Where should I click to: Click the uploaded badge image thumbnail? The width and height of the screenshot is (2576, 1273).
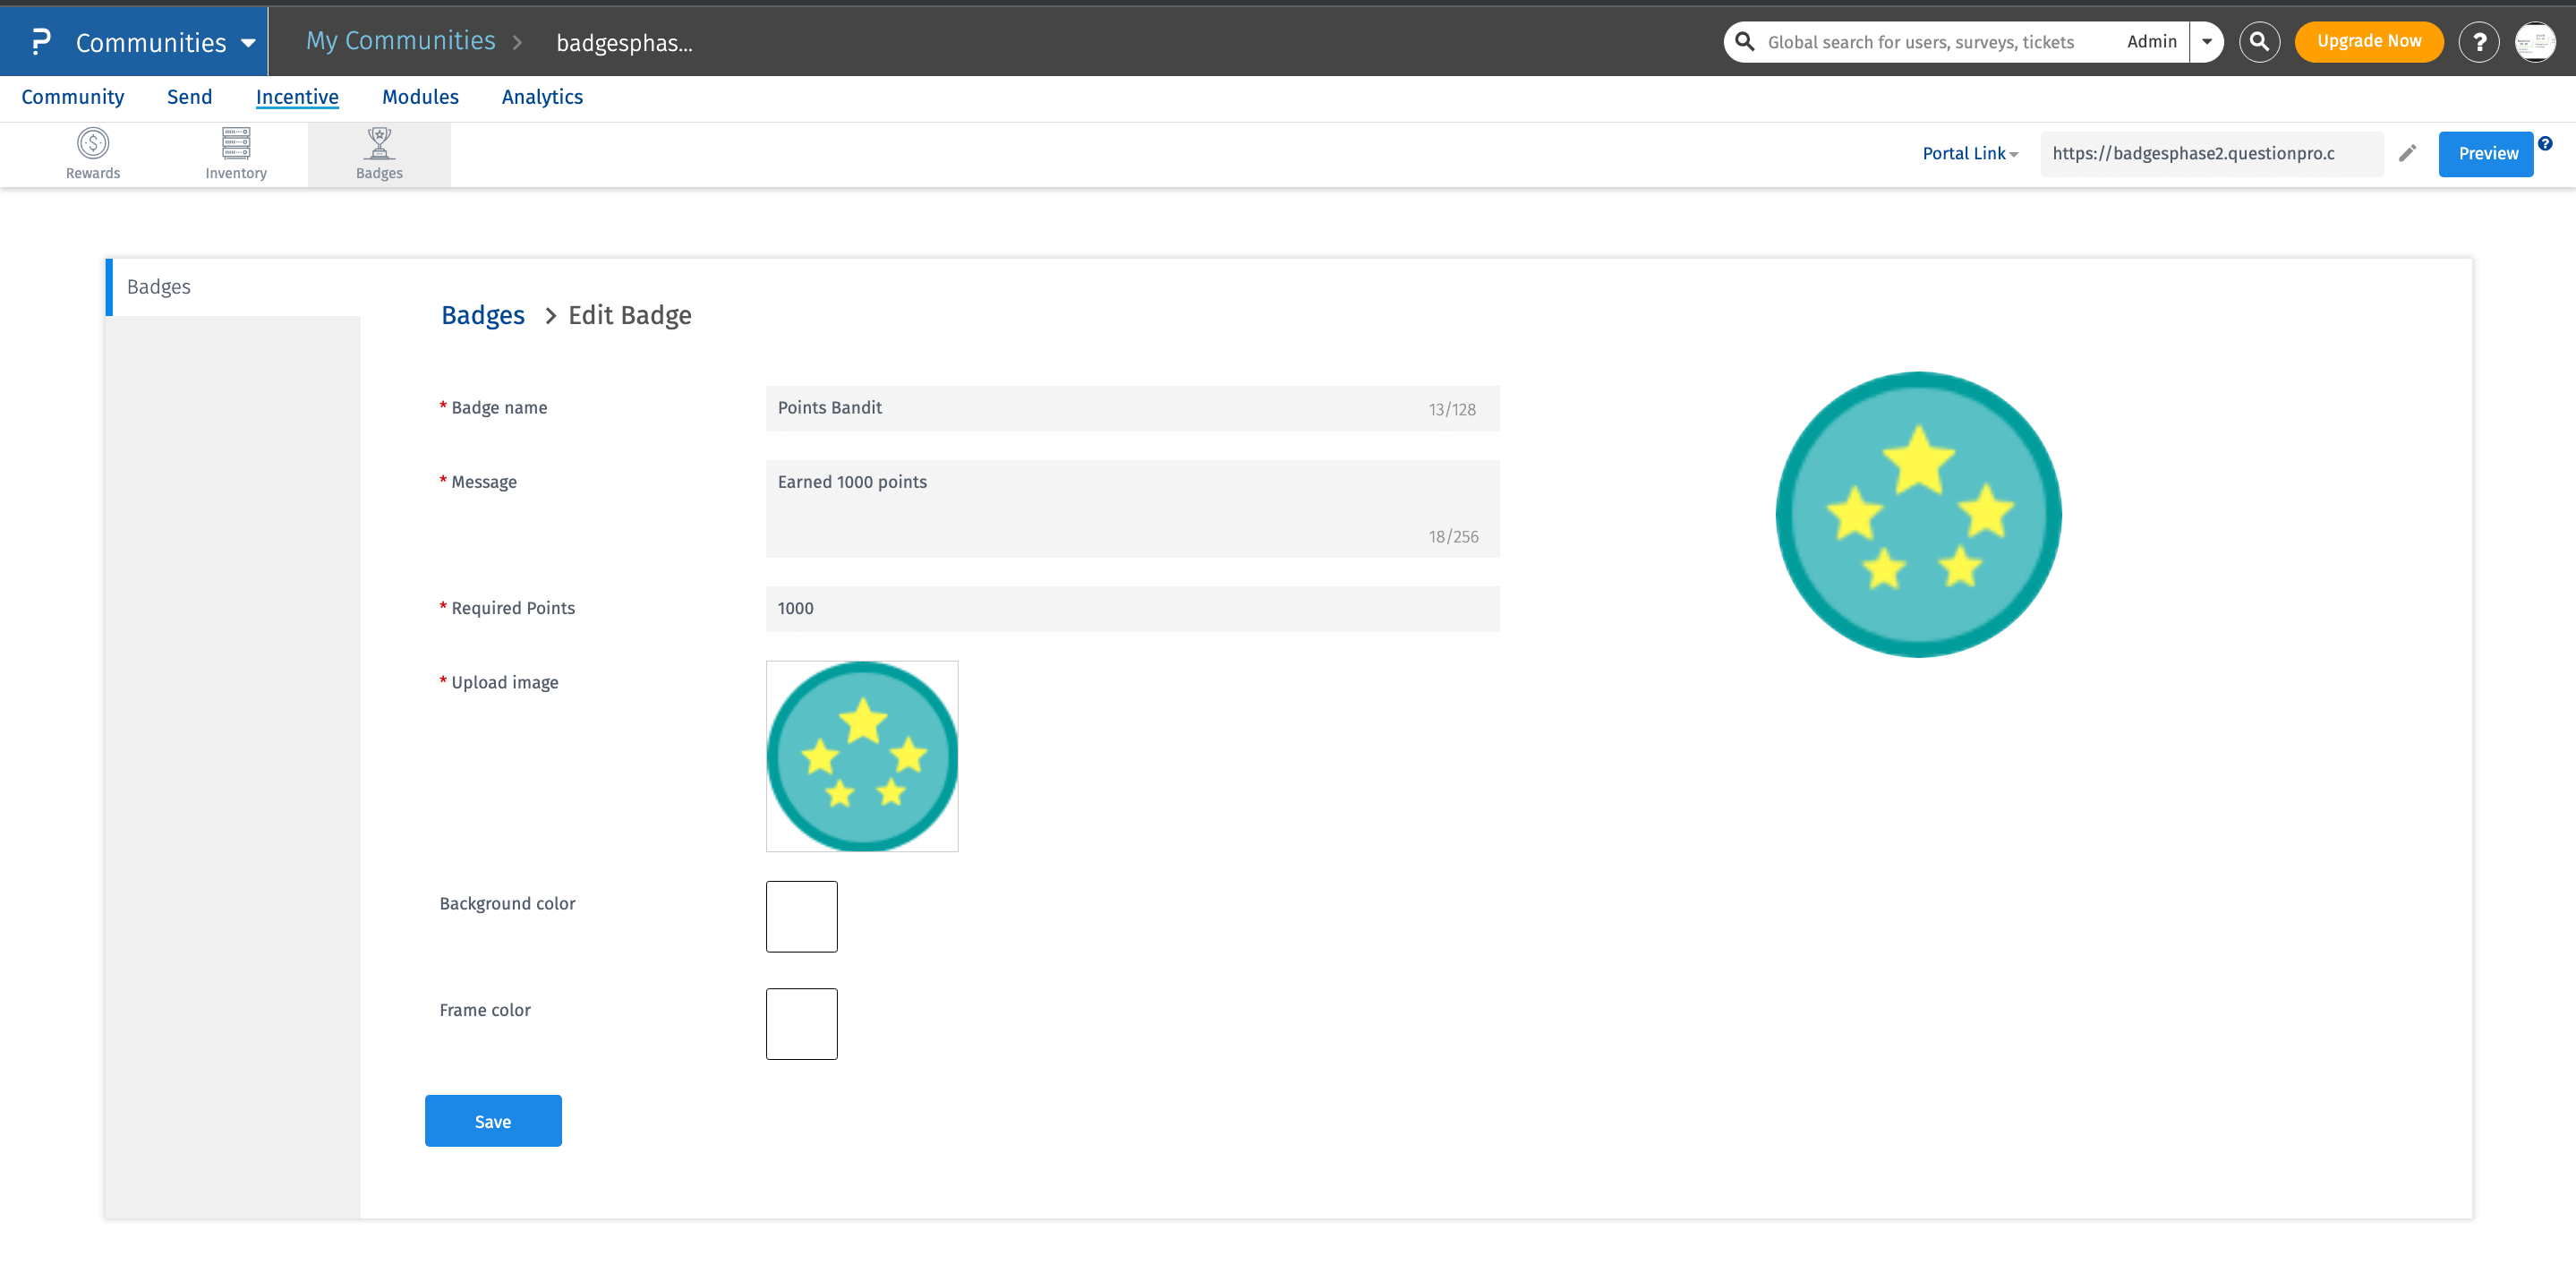pos(861,756)
